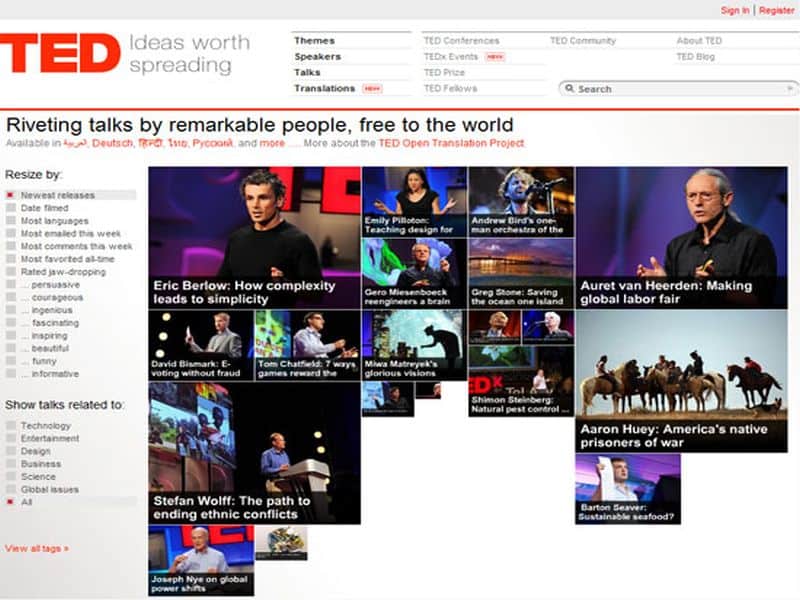Select Most emailed this week option
Viewport: 800px width, 600px height.
(x=63, y=233)
